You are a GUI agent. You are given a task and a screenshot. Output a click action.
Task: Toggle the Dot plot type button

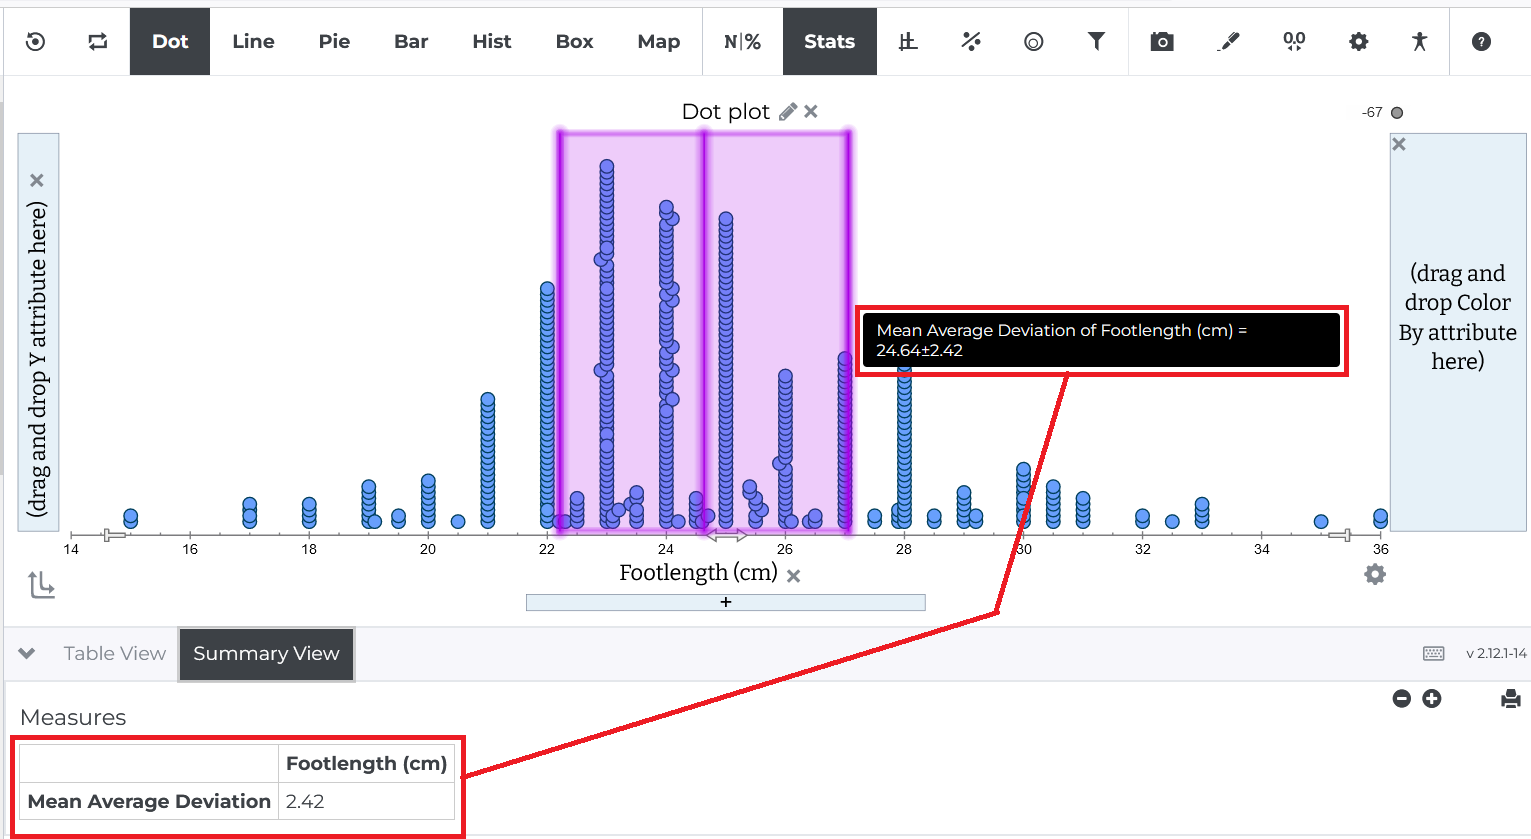[x=170, y=41]
